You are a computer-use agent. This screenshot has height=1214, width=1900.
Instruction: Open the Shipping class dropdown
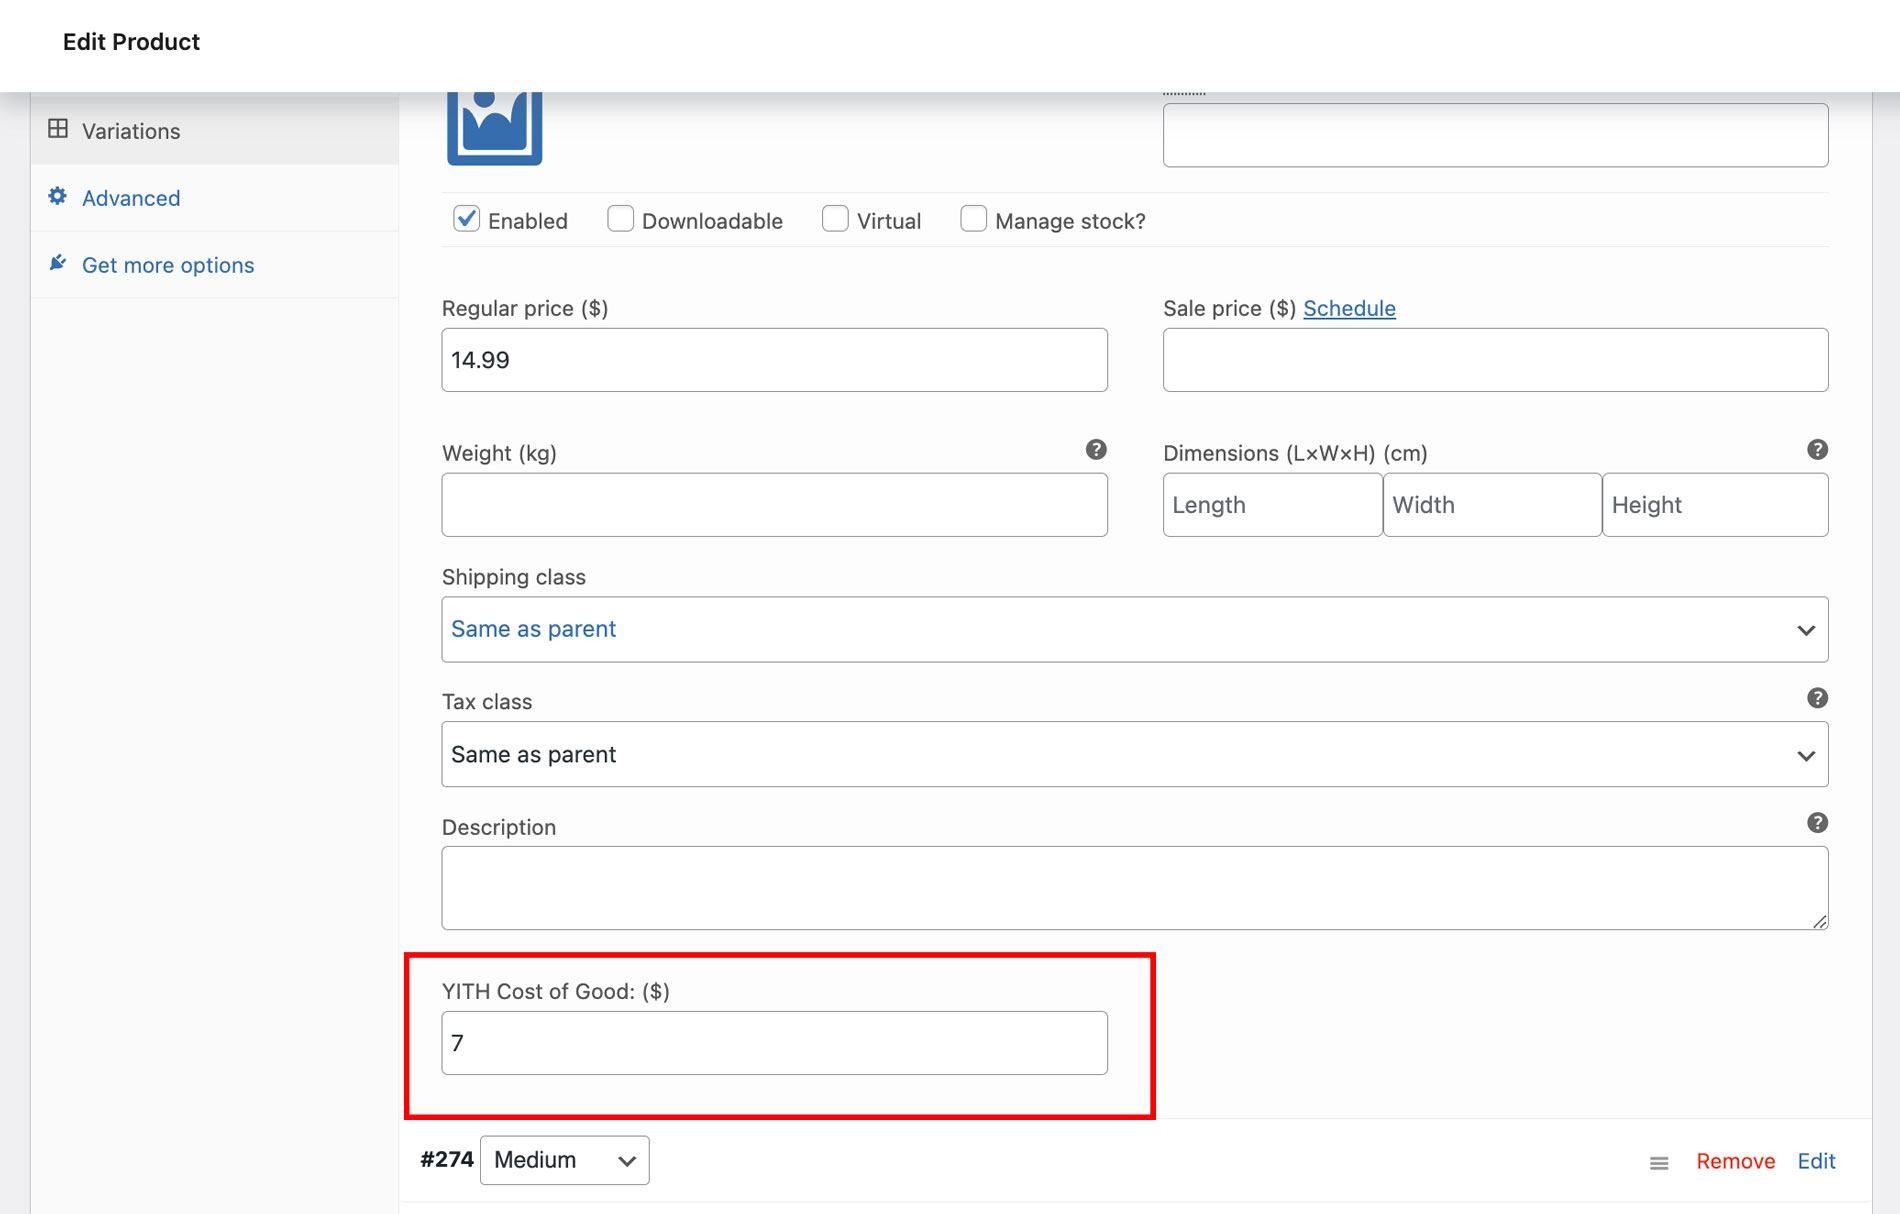pyautogui.click(x=1135, y=629)
